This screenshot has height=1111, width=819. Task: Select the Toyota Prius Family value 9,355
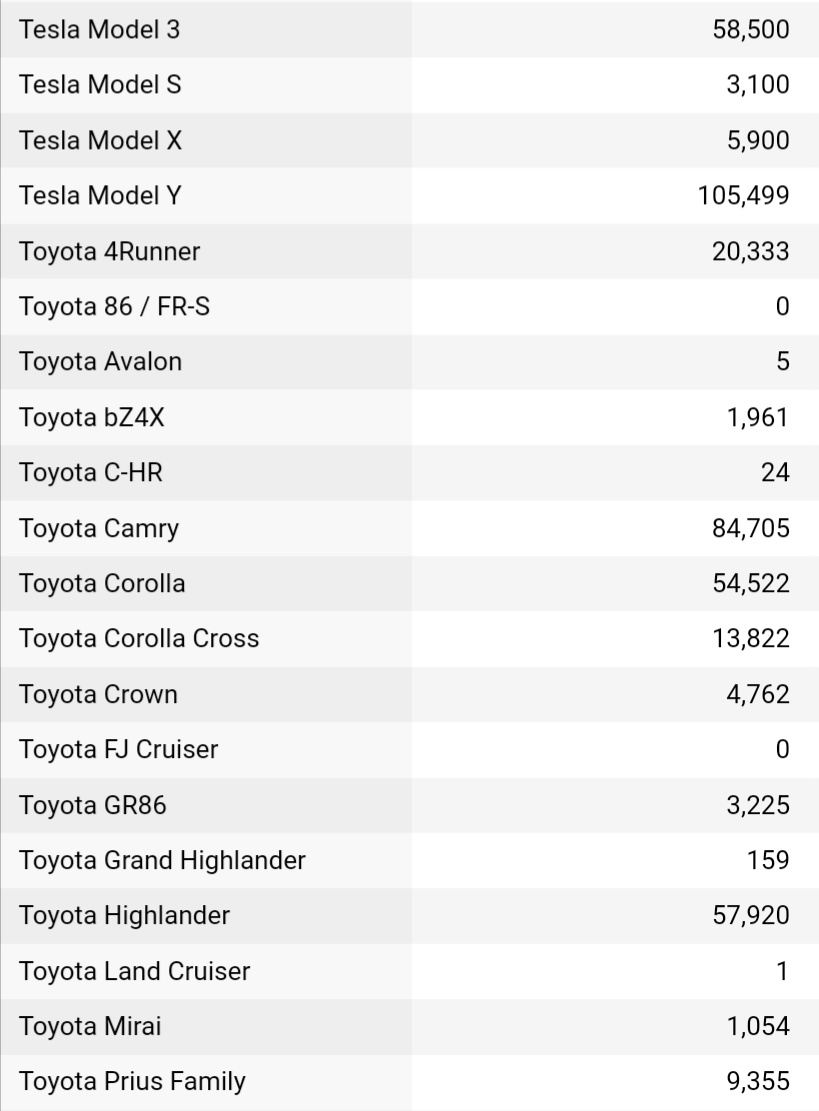coord(757,1081)
